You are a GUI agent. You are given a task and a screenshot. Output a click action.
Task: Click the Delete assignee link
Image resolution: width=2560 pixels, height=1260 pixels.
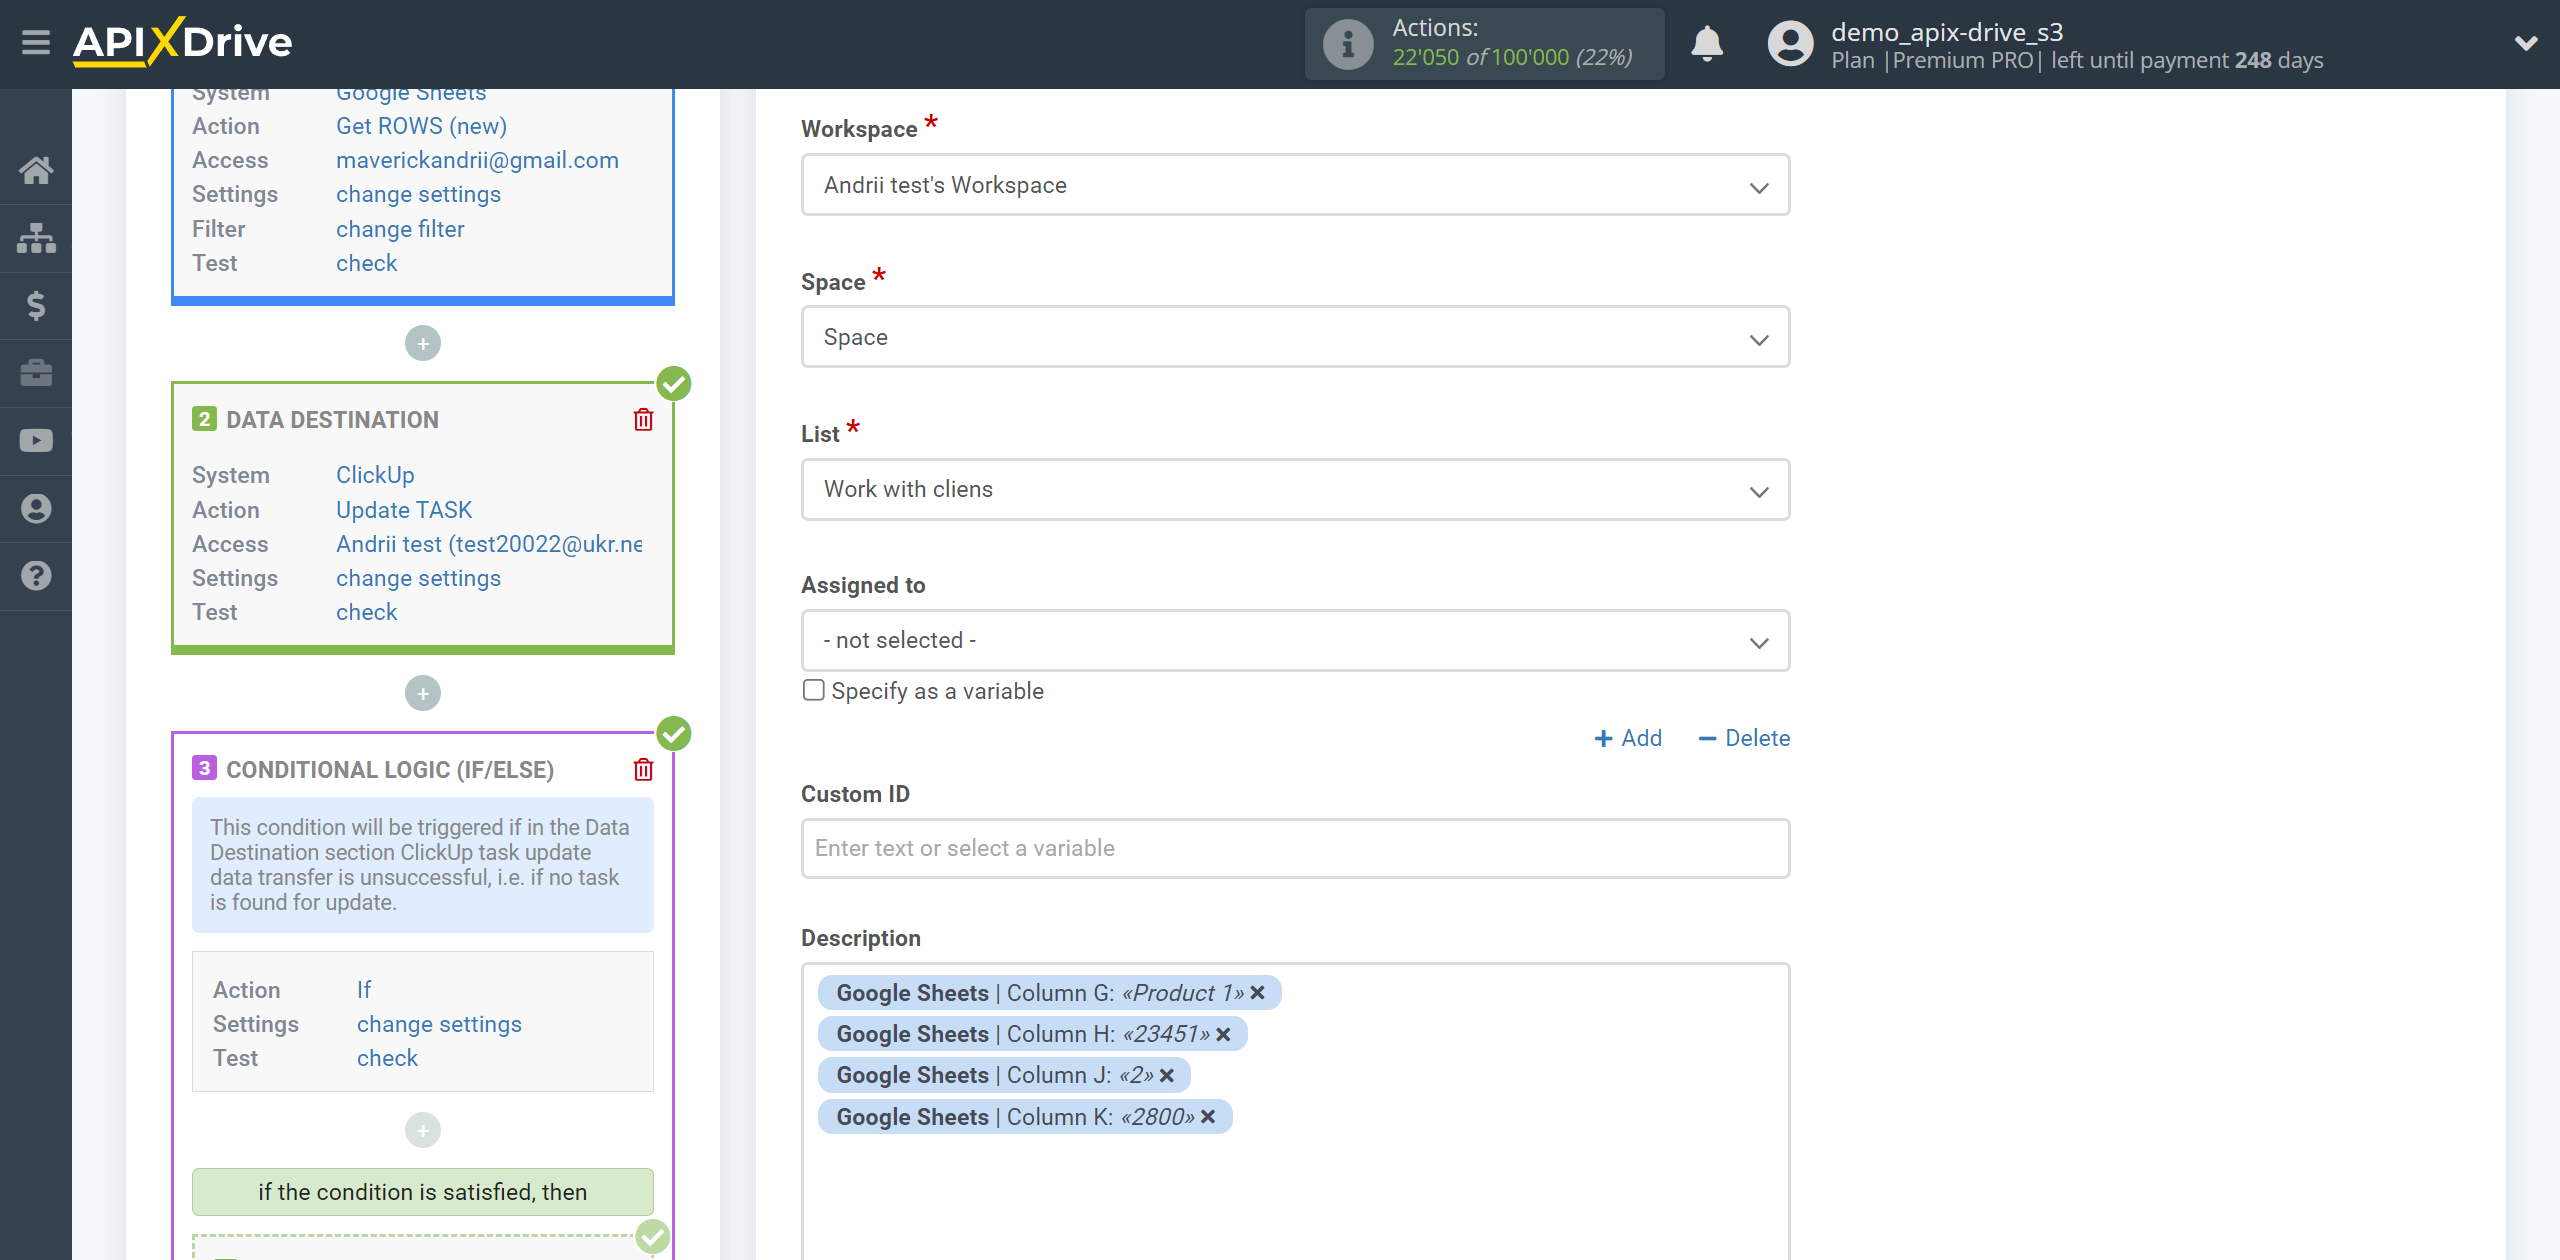(x=1744, y=738)
